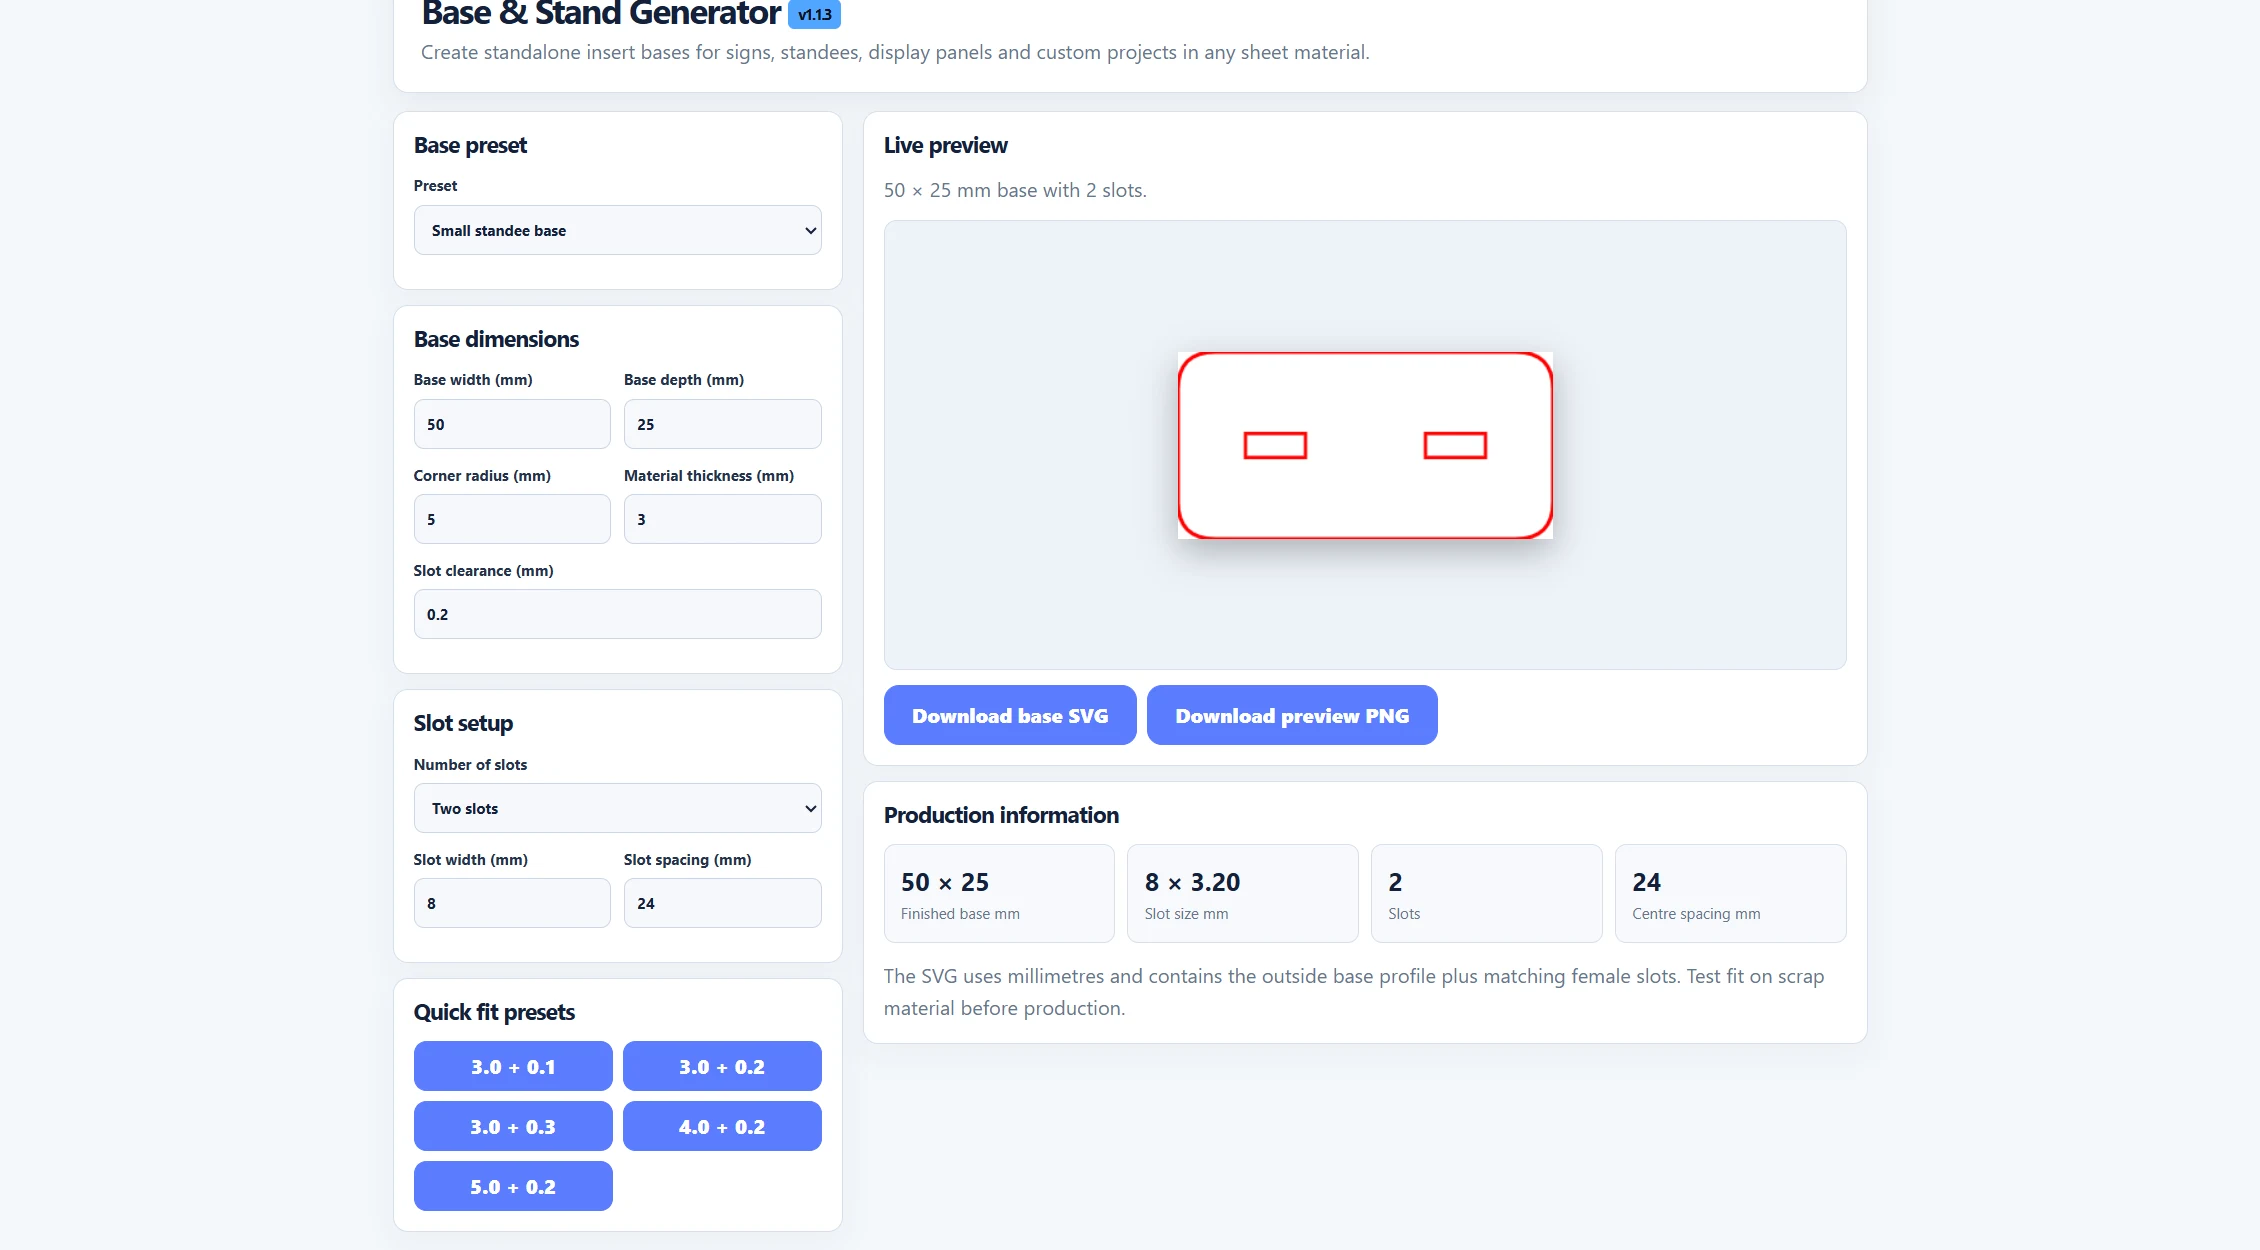The width and height of the screenshot is (2260, 1250).
Task: Focus the Material thickness field
Action: click(x=722, y=519)
